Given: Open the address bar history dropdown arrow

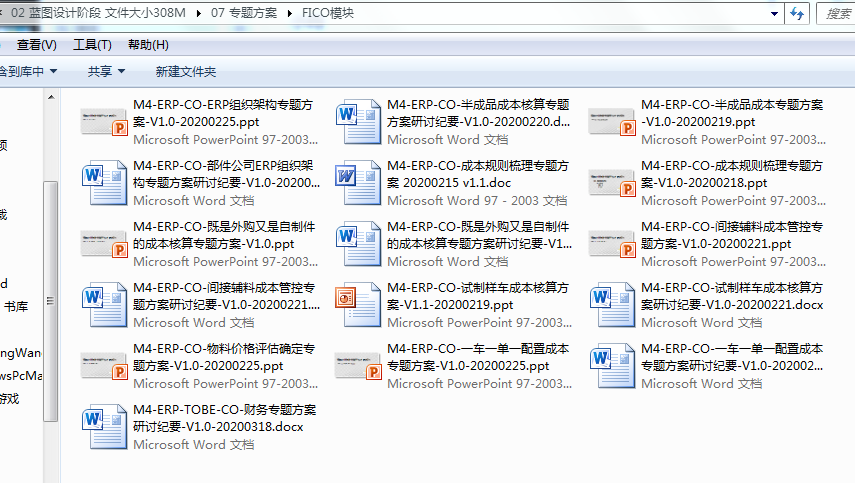Looking at the screenshot, I should [775, 13].
